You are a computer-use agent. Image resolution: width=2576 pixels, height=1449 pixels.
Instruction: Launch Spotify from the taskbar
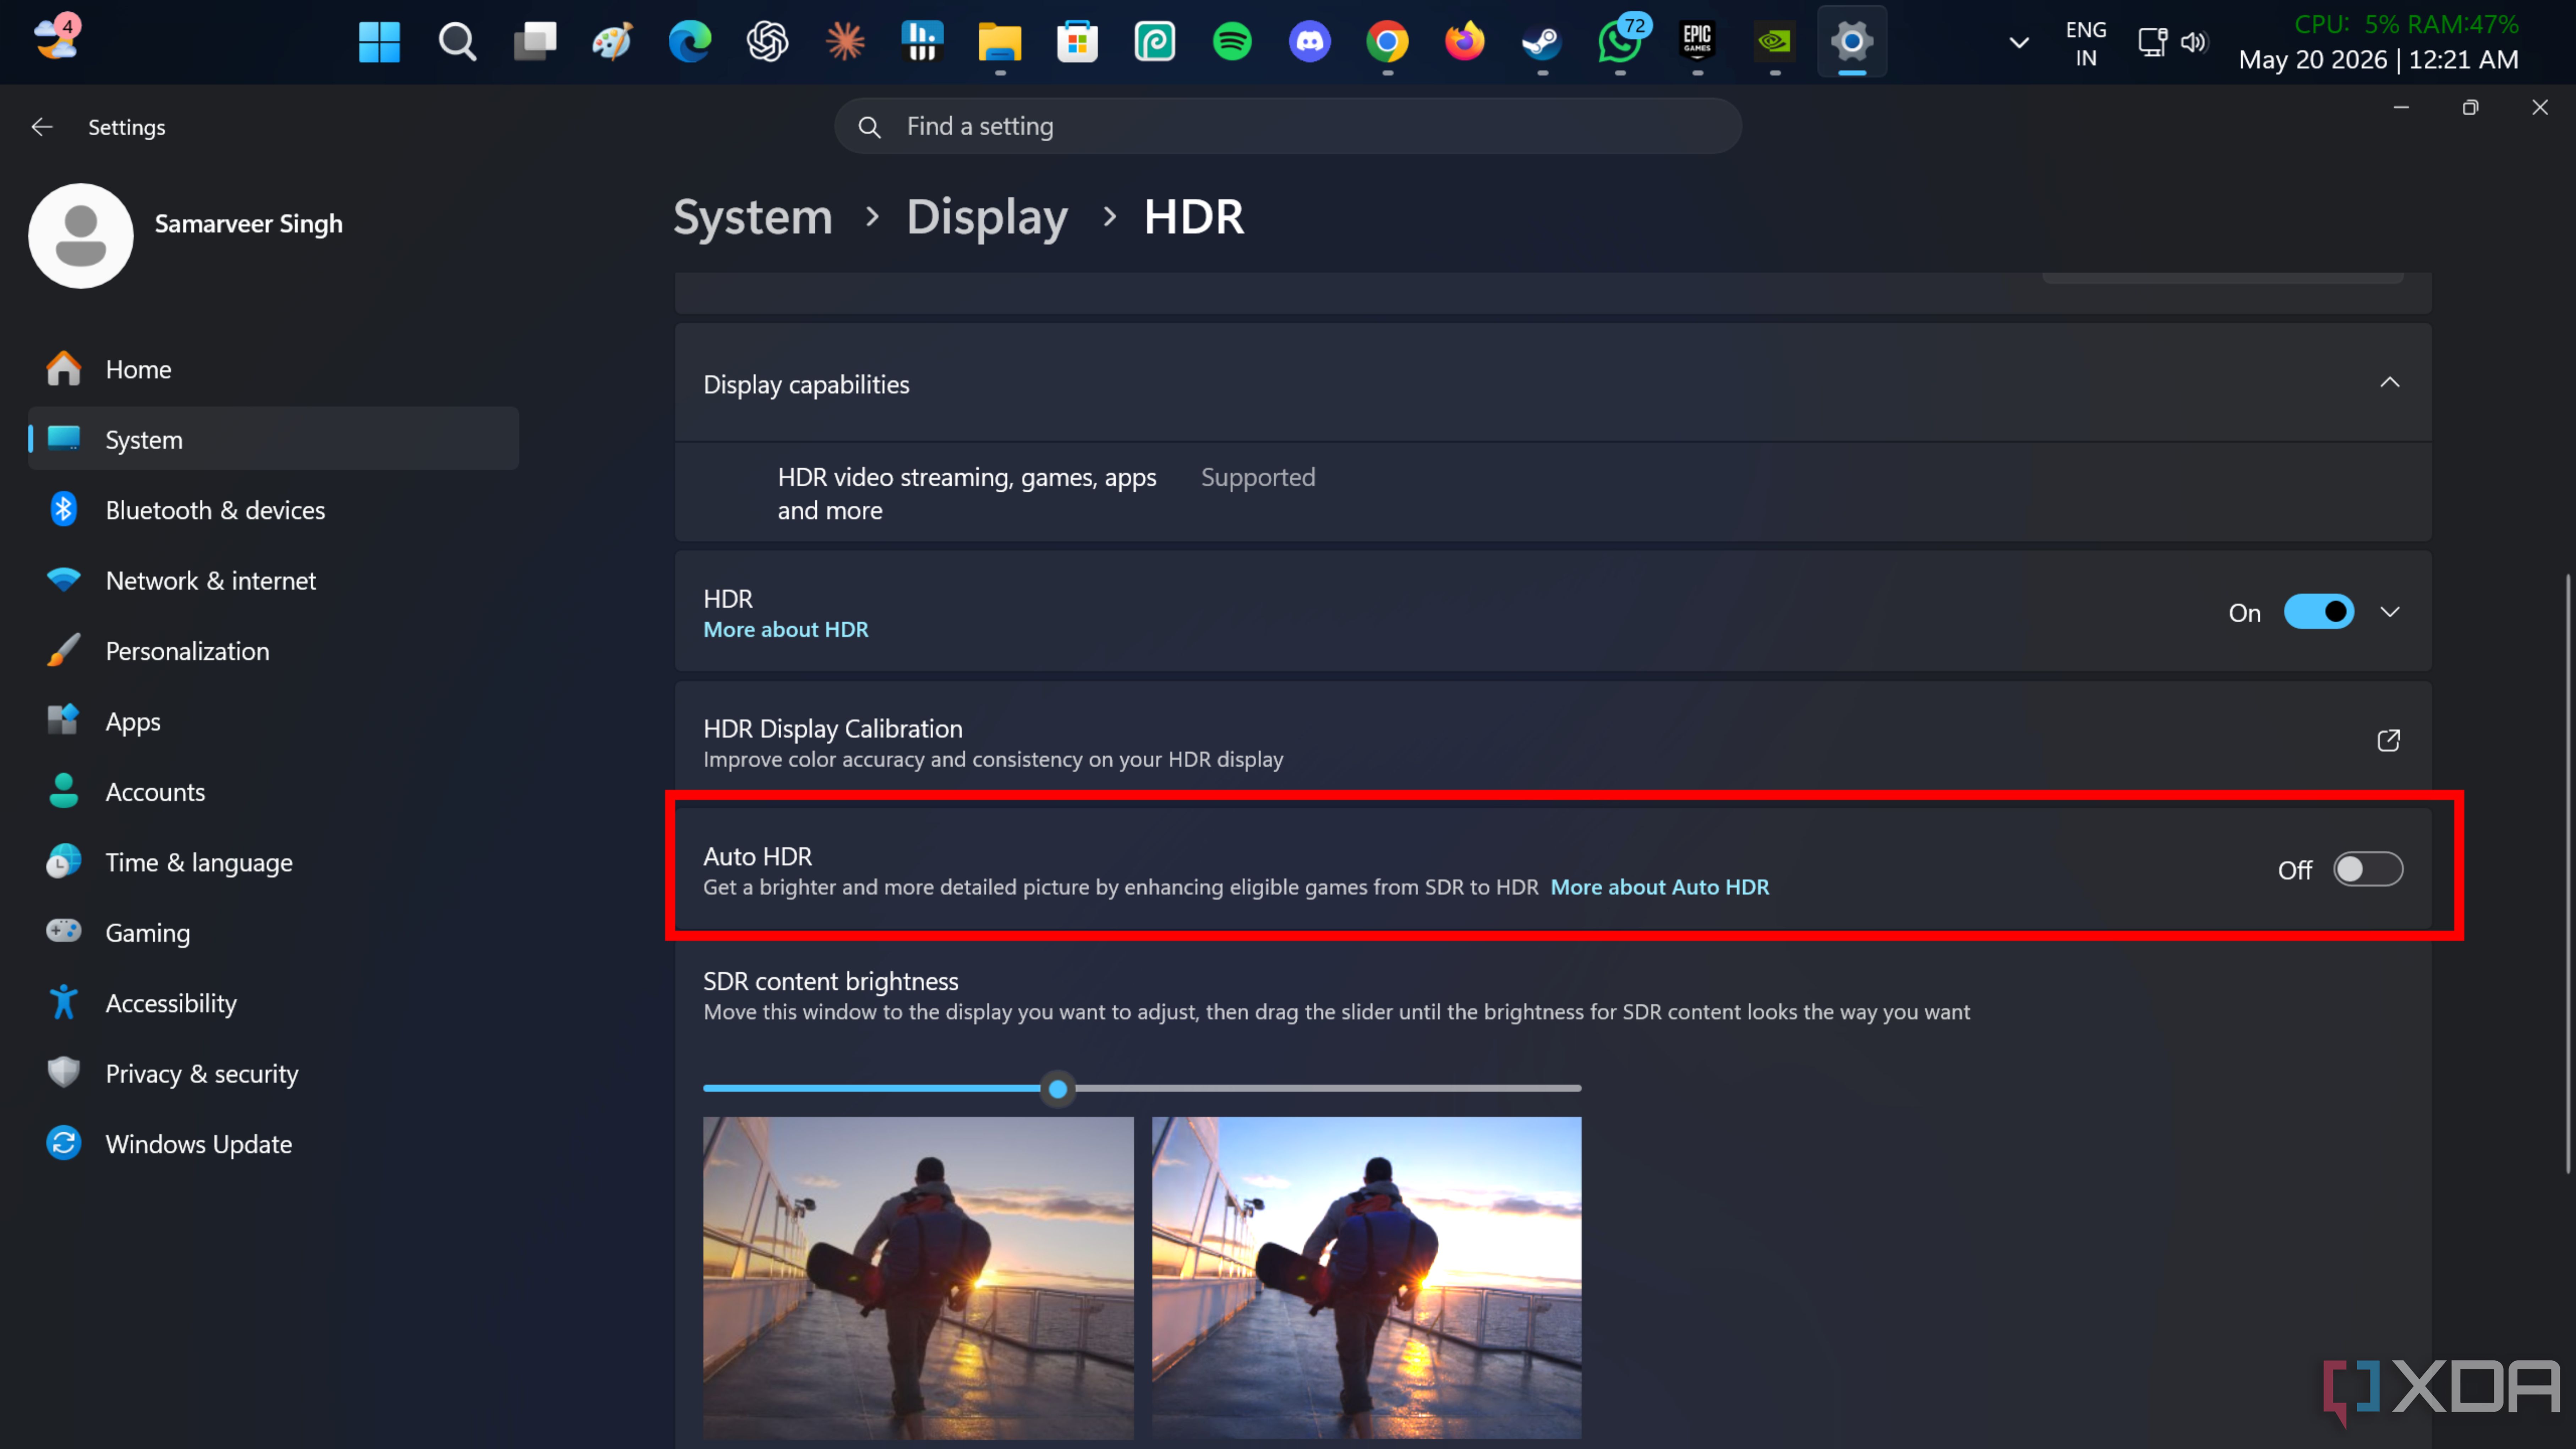1232,42
